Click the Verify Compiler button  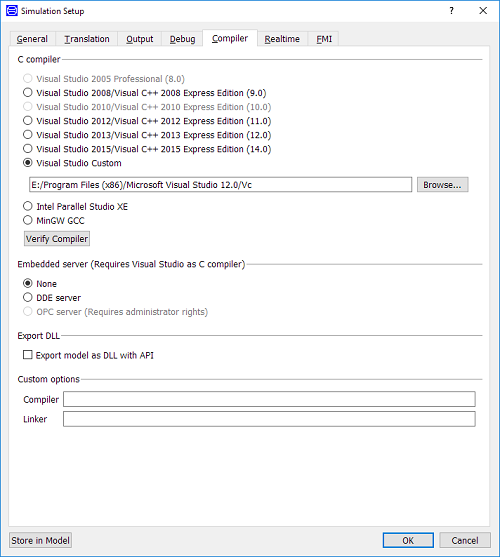pos(57,239)
